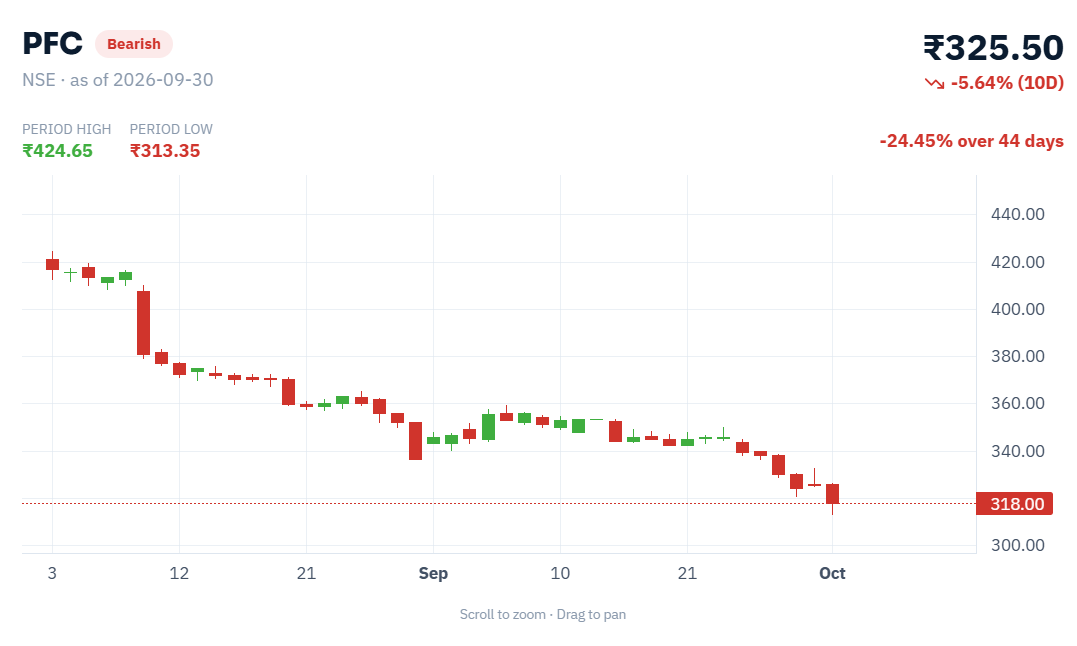Click the current price ₹325.50
1077x646 pixels.
(993, 48)
